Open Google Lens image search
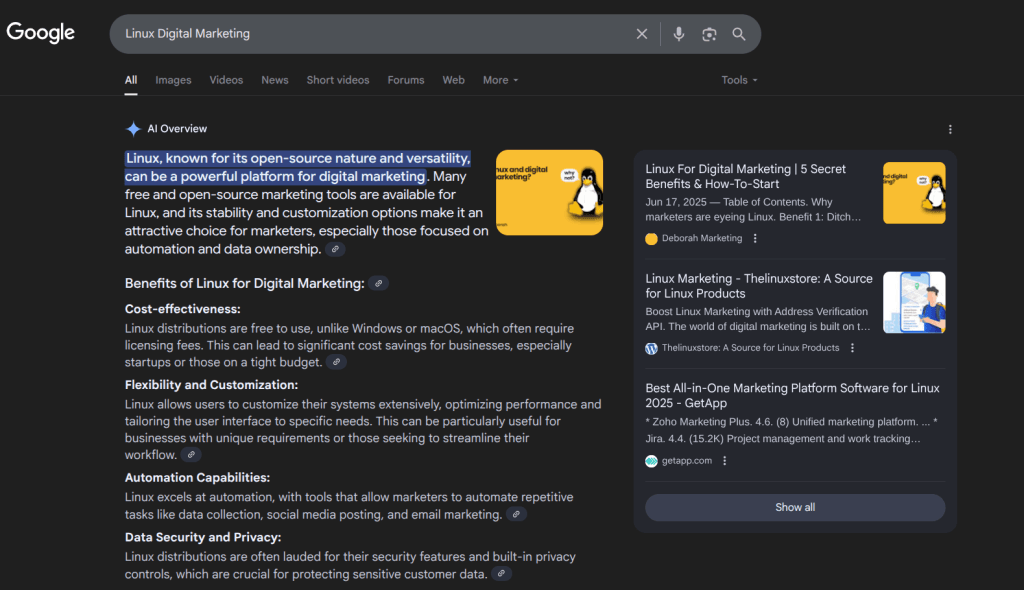Screen dimensions: 1024x590 pyautogui.click(x=709, y=33)
